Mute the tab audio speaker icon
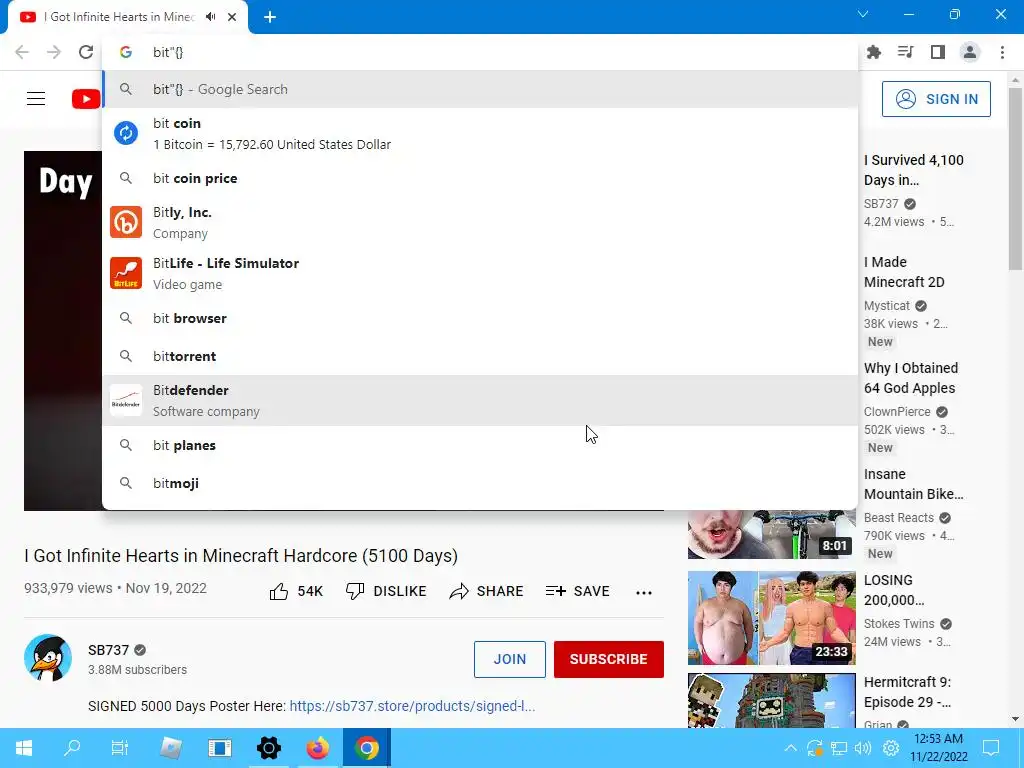 [210, 17]
